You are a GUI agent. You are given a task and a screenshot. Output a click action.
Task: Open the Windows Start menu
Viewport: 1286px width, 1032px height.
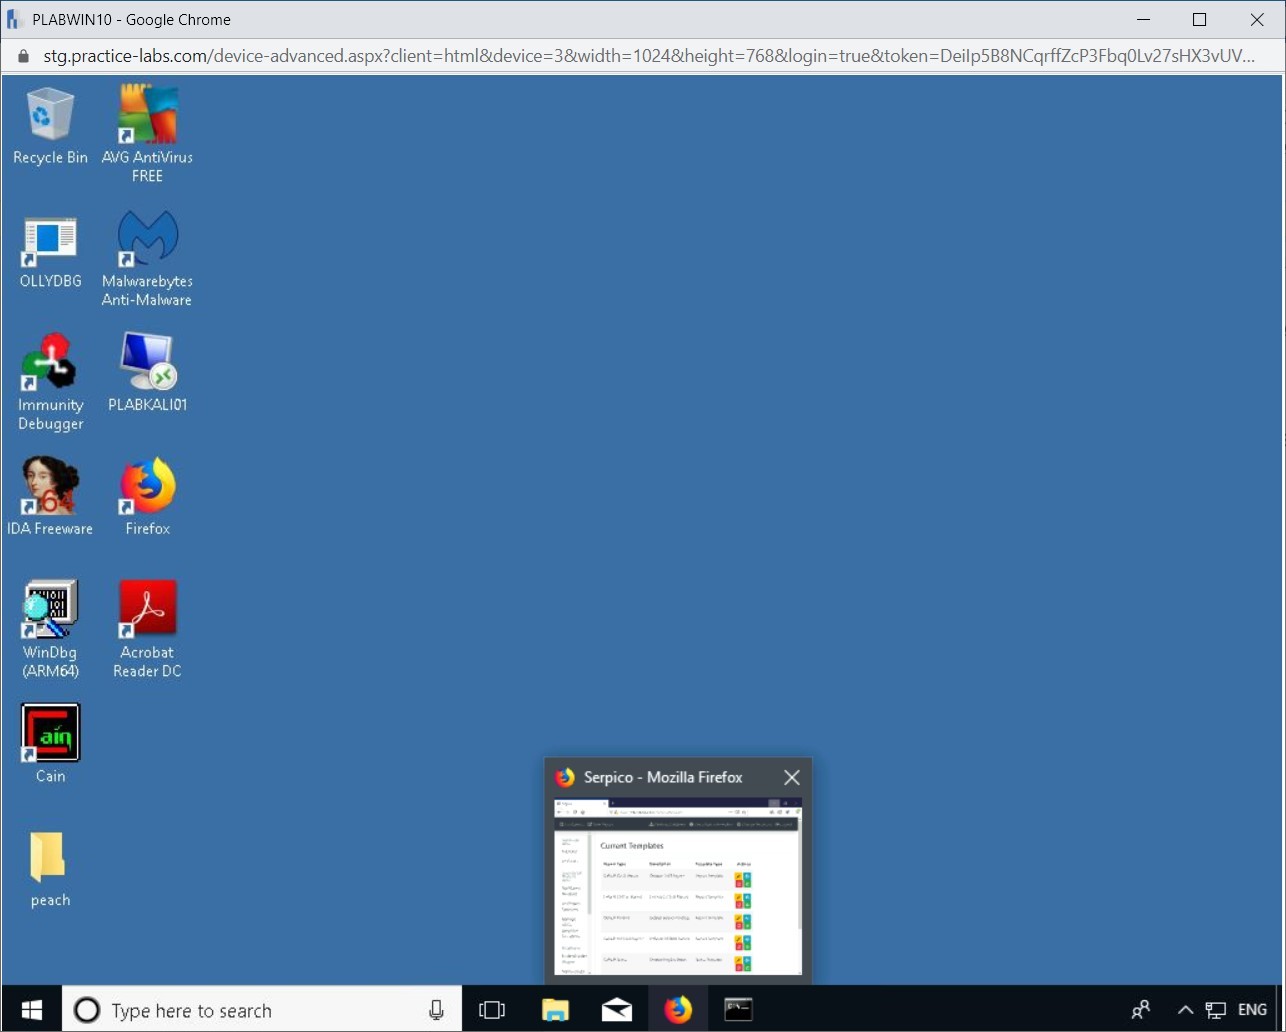tap(31, 1010)
